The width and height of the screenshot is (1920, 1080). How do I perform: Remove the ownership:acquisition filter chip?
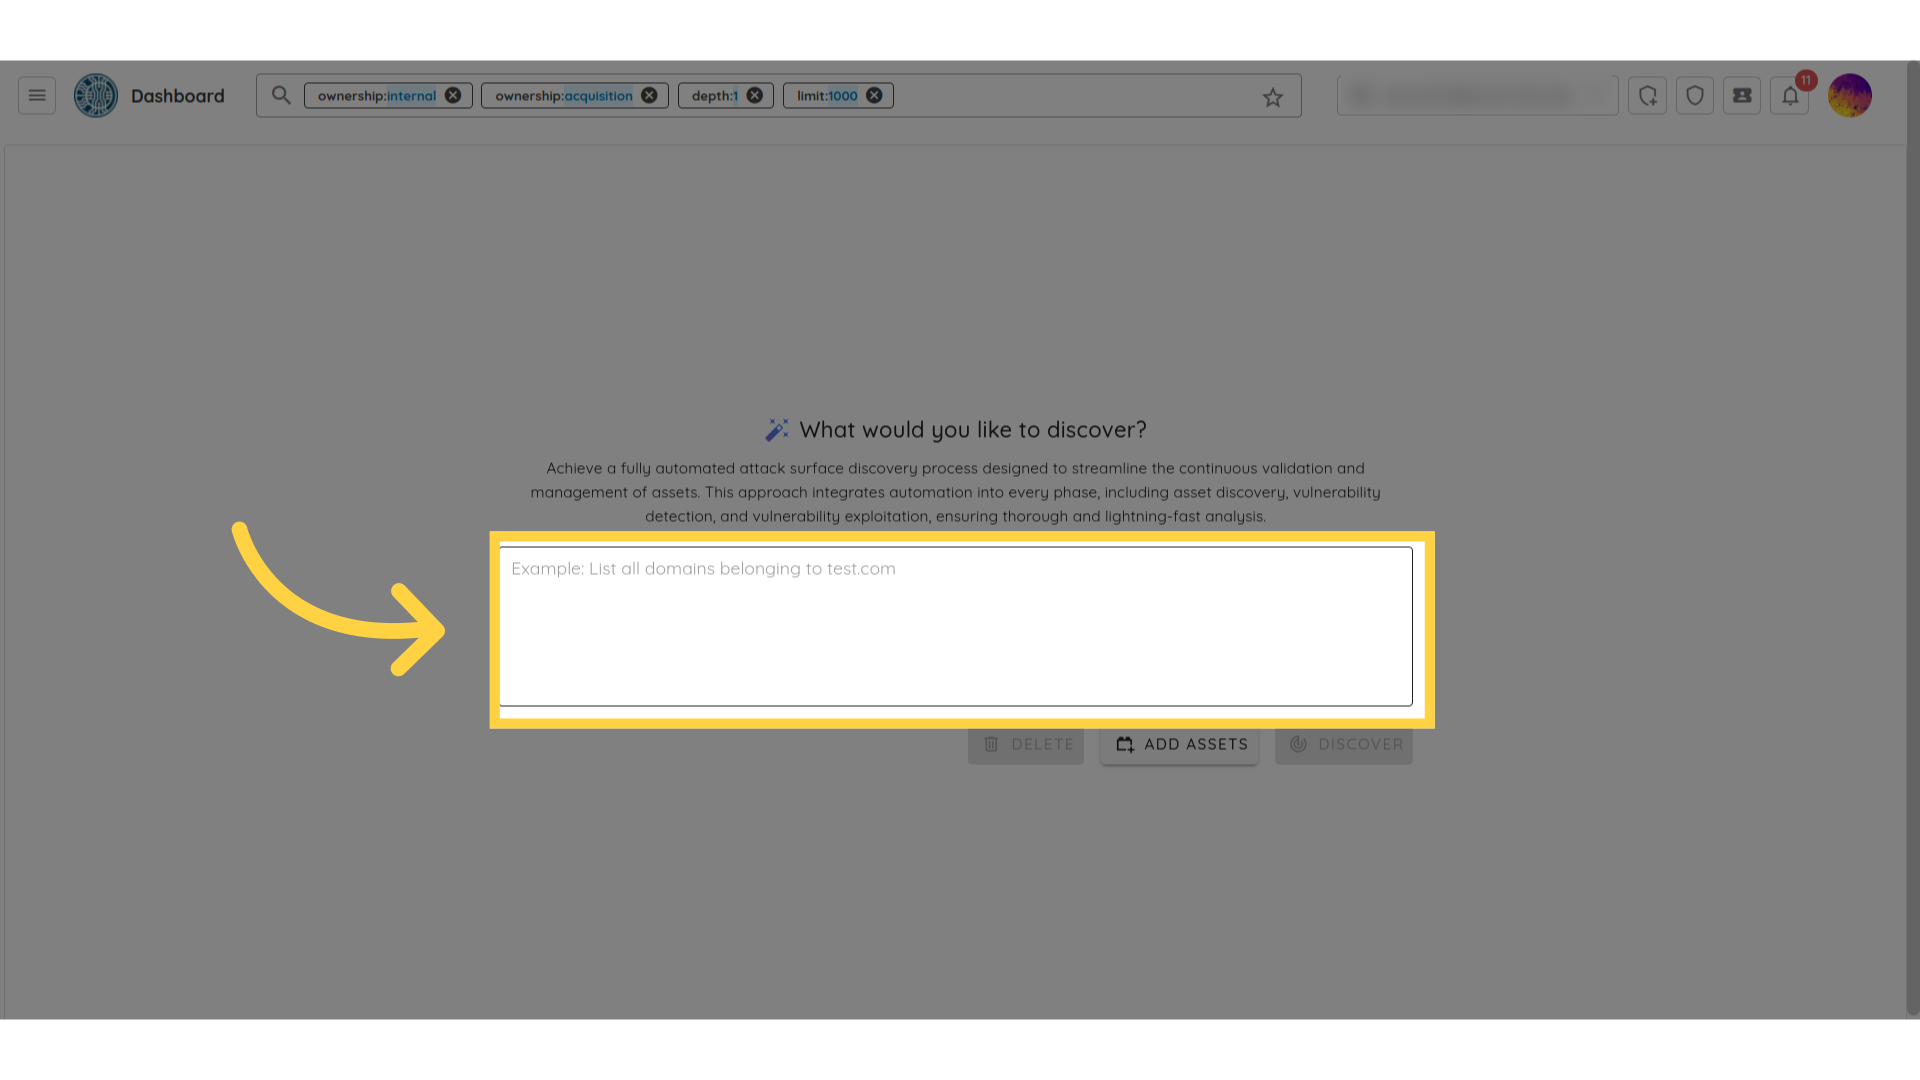coord(649,96)
